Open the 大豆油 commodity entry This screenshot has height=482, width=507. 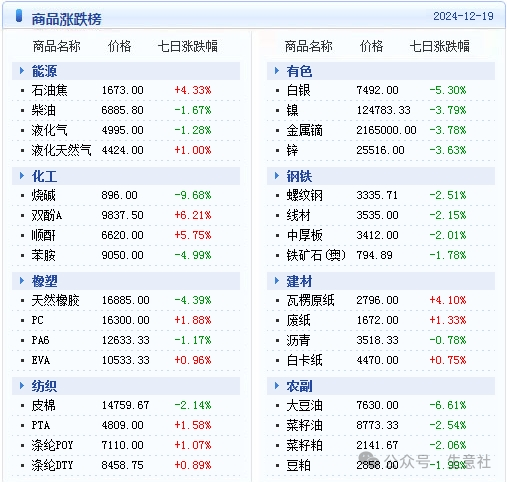[x=304, y=405]
